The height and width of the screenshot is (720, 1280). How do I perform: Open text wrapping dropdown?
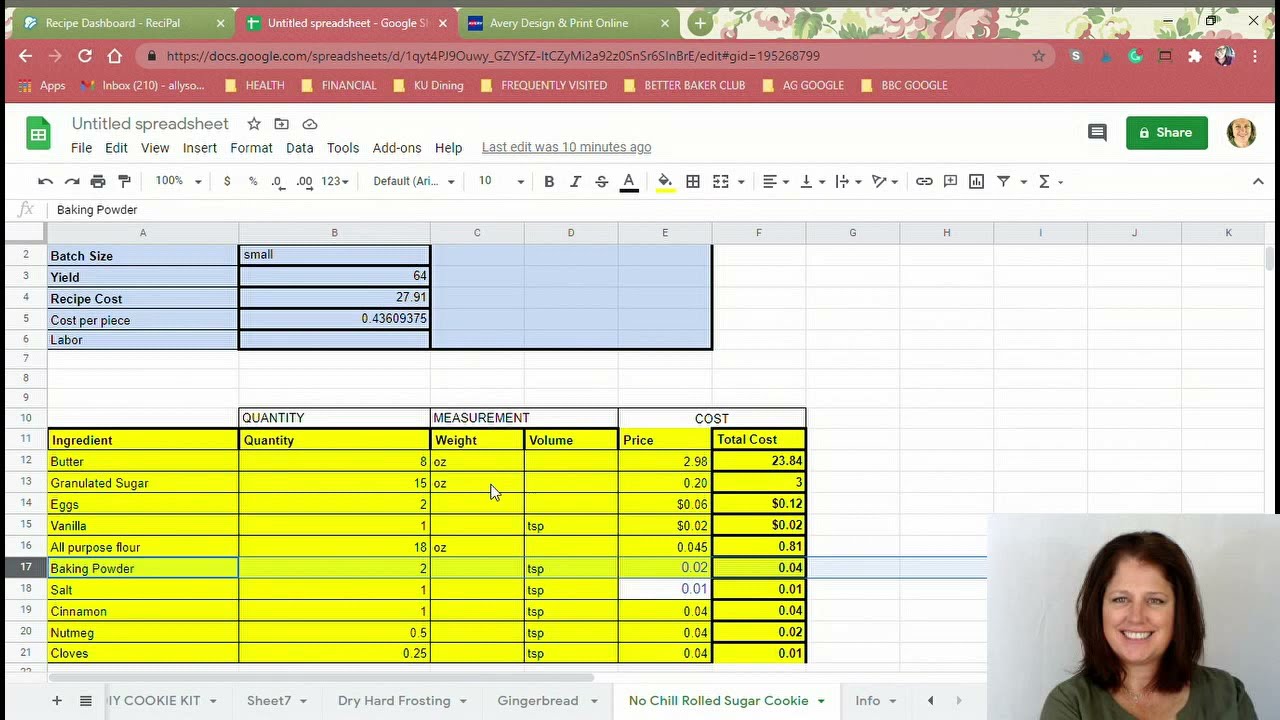(848, 181)
